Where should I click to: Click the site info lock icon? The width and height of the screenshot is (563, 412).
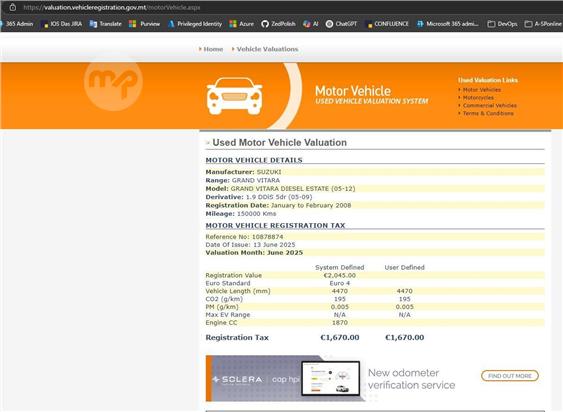(13, 7)
